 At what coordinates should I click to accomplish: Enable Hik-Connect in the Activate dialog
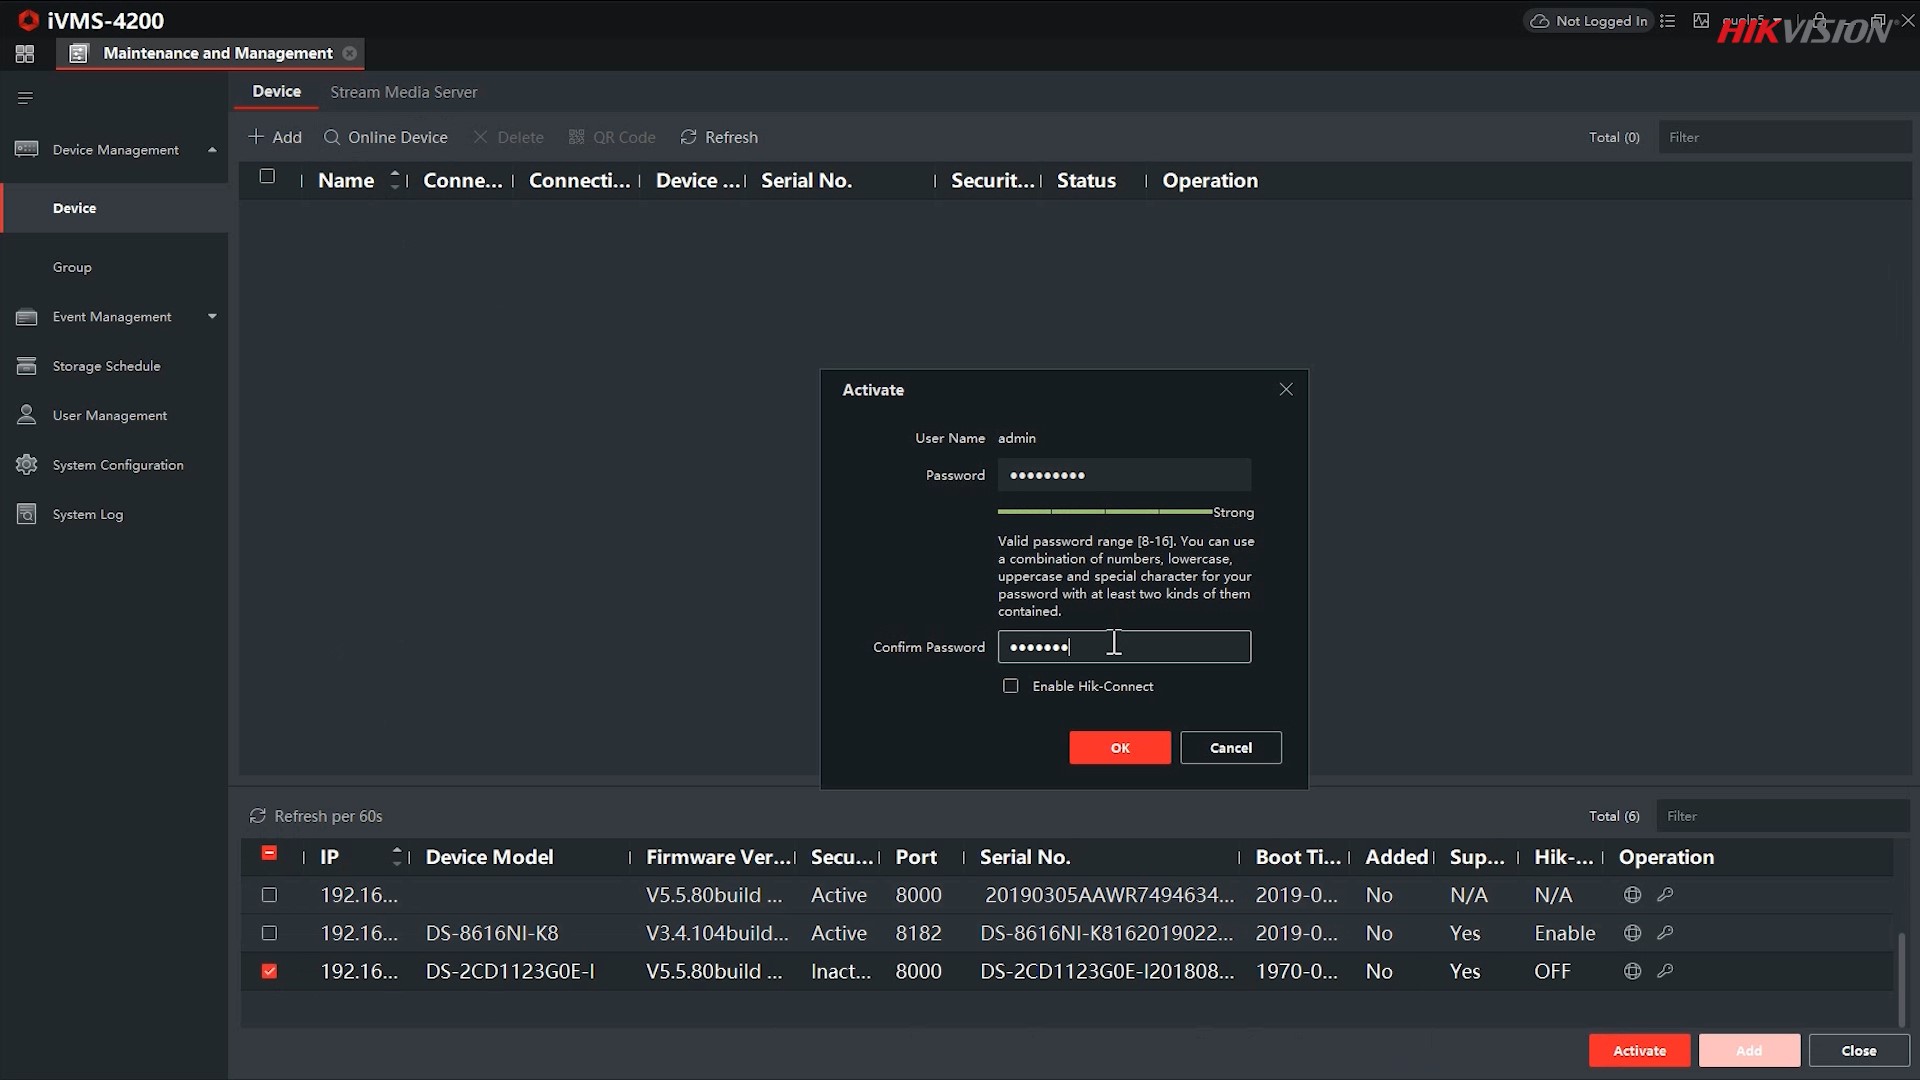(1010, 686)
